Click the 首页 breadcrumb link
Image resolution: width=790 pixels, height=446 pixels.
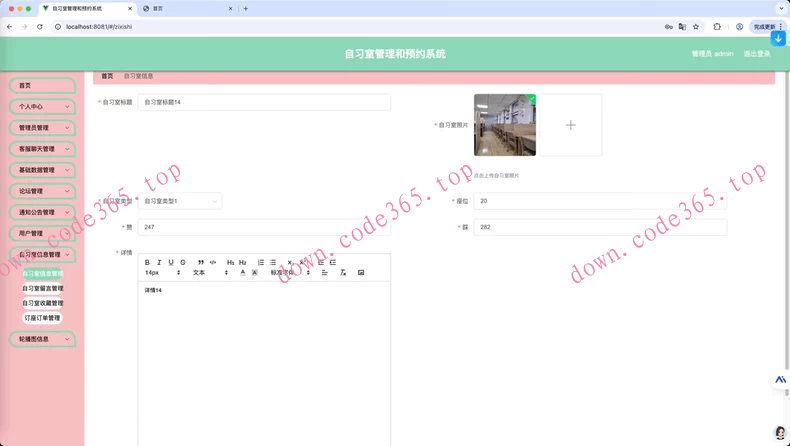tap(107, 76)
